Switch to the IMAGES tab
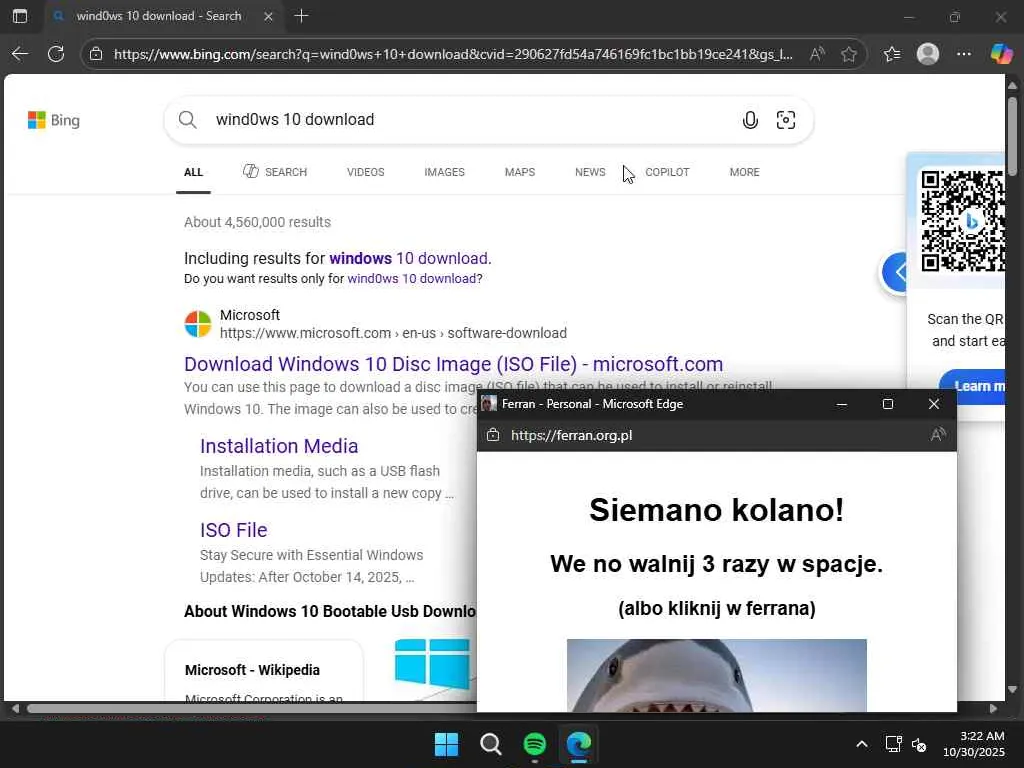This screenshot has width=1024, height=768. click(444, 172)
